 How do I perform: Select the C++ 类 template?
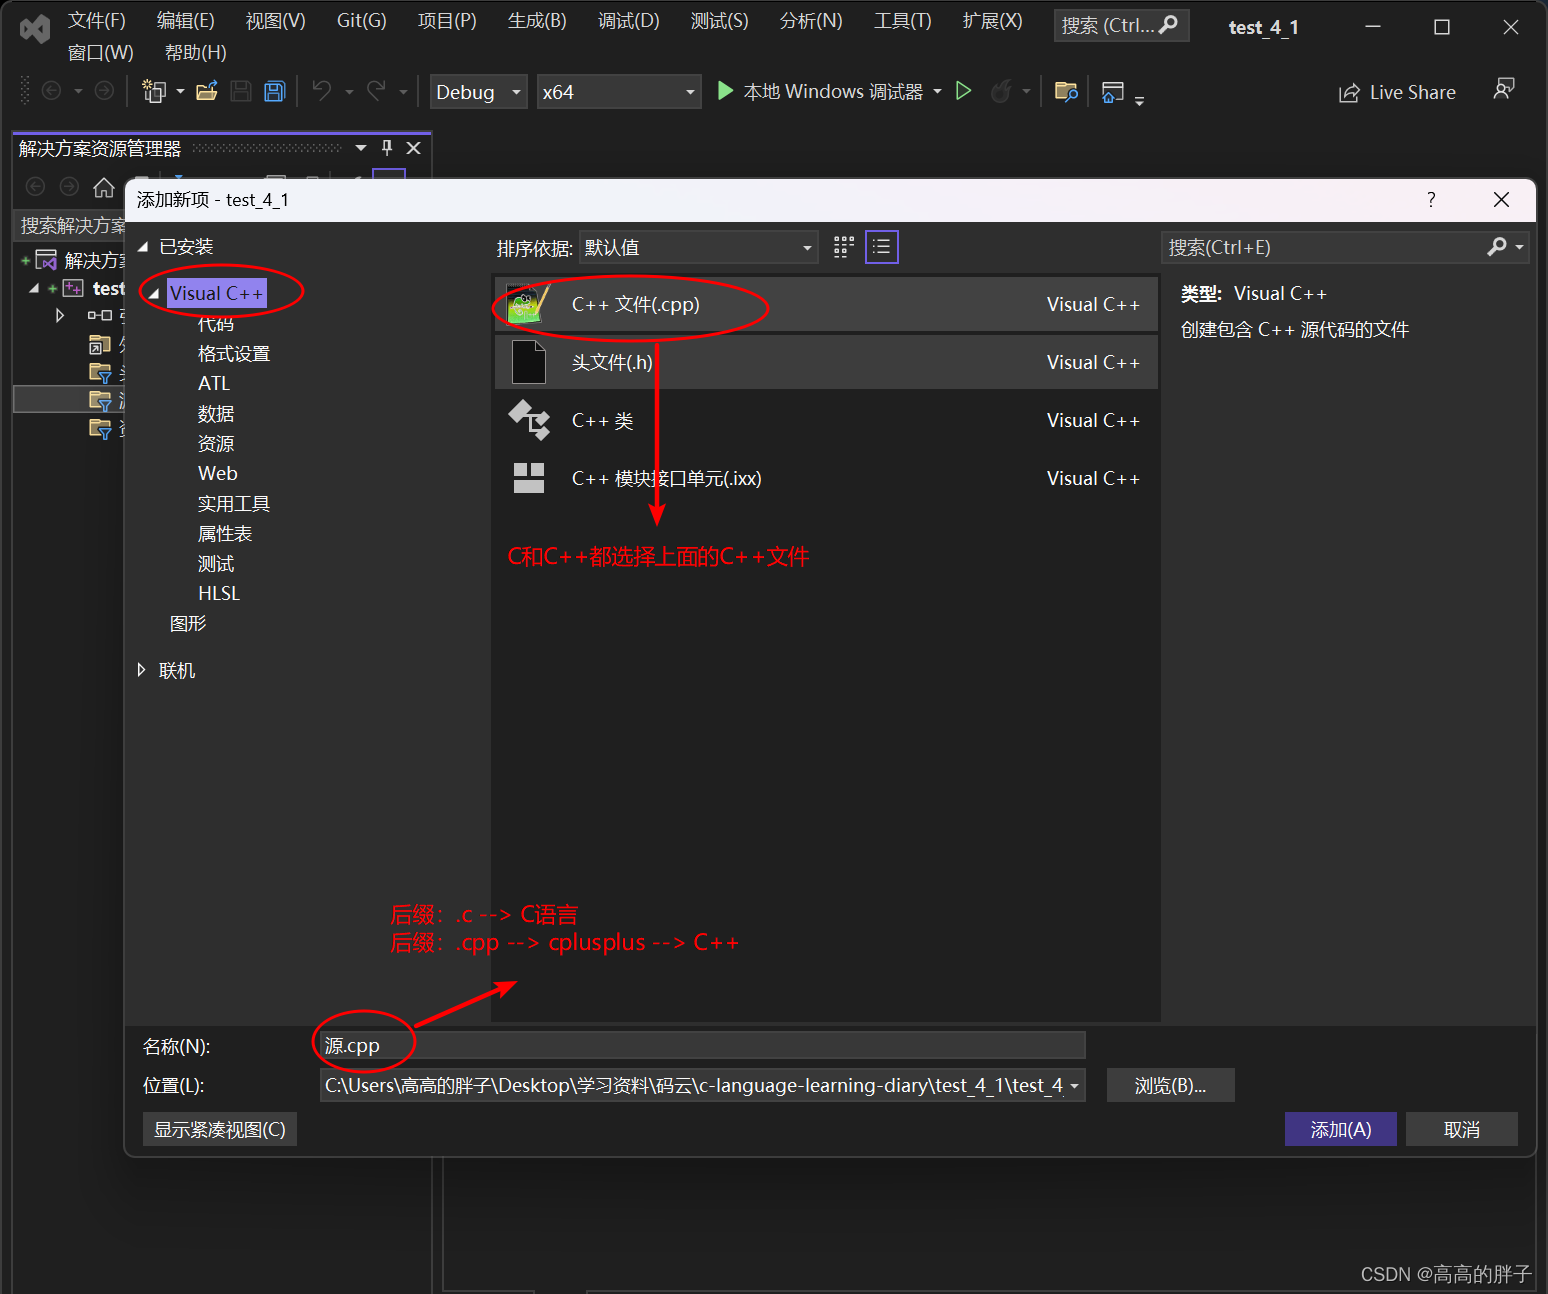click(x=826, y=420)
